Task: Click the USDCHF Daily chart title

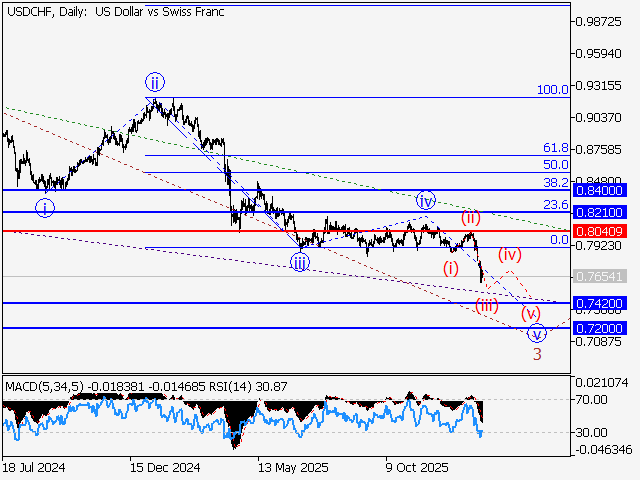Action: coord(115,12)
